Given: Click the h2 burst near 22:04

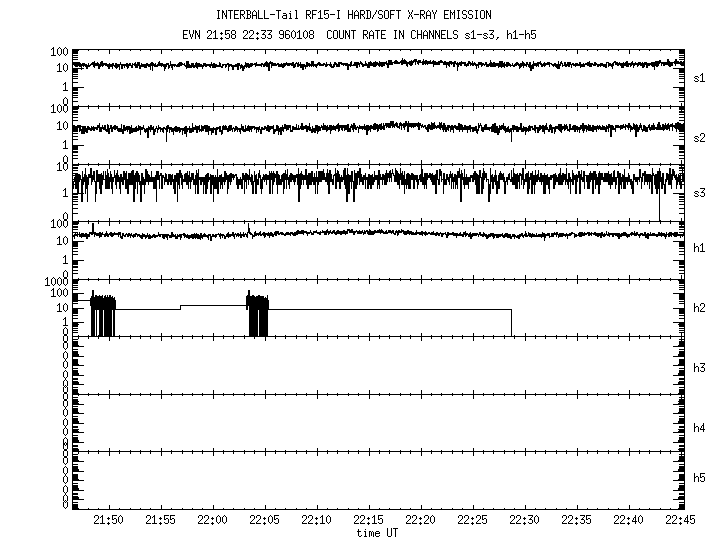Looking at the screenshot, I should click(x=258, y=314).
